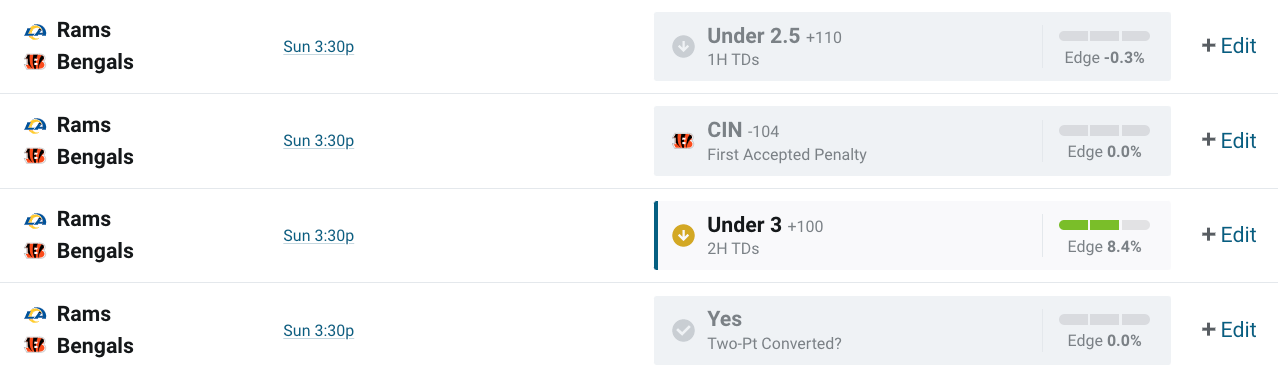The width and height of the screenshot is (1278, 376).
Task: Click the Bengals logo in second row
Action: pos(35,157)
